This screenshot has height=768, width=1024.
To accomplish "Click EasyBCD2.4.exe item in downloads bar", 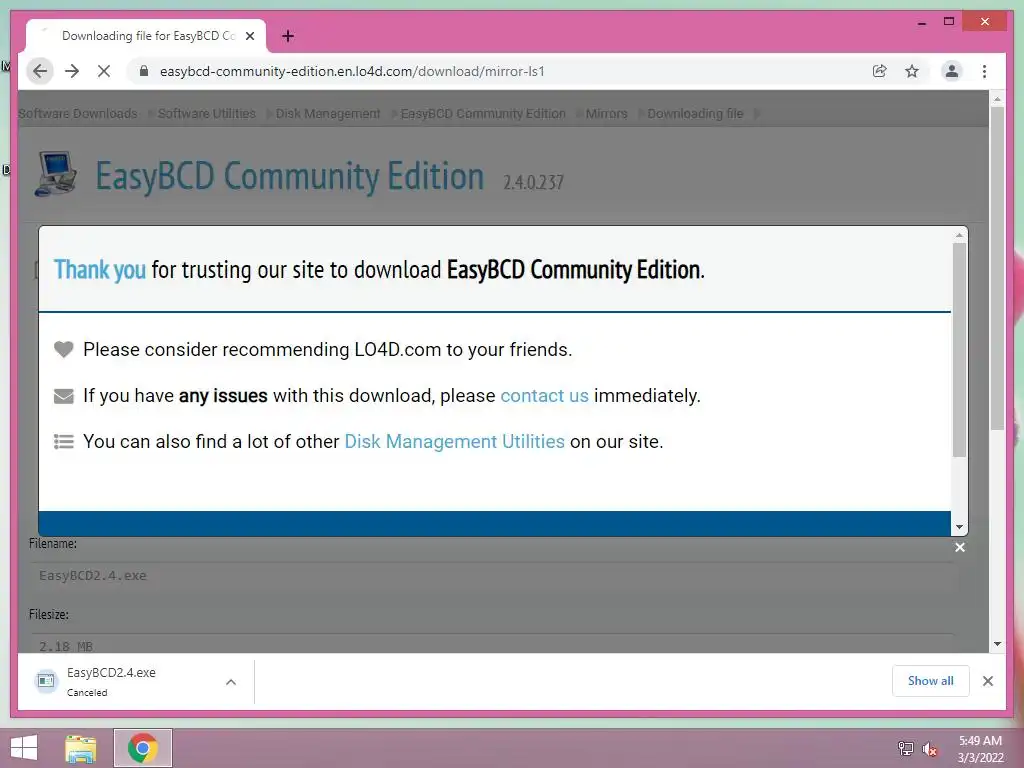I will click(111, 681).
